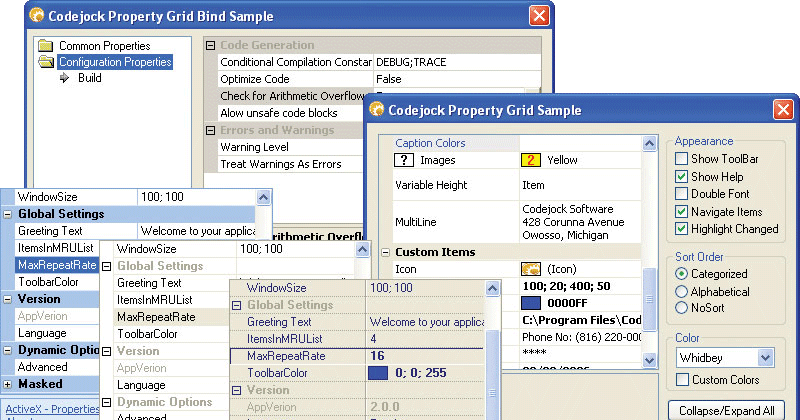The width and height of the screenshot is (800, 420).
Task: Select the highlighted MaxRepeatRate row in blue grid
Action: (x=57, y=265)
